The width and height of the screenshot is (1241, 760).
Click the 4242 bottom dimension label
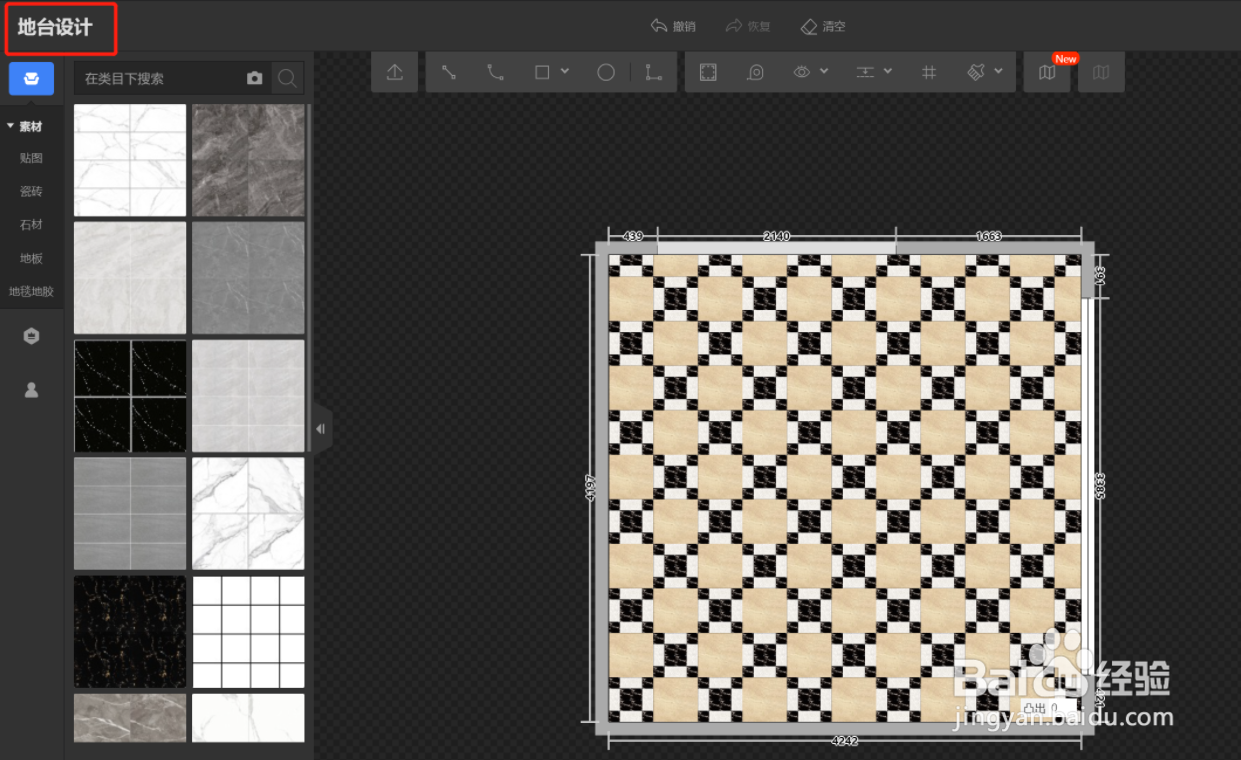coord(845,741)
